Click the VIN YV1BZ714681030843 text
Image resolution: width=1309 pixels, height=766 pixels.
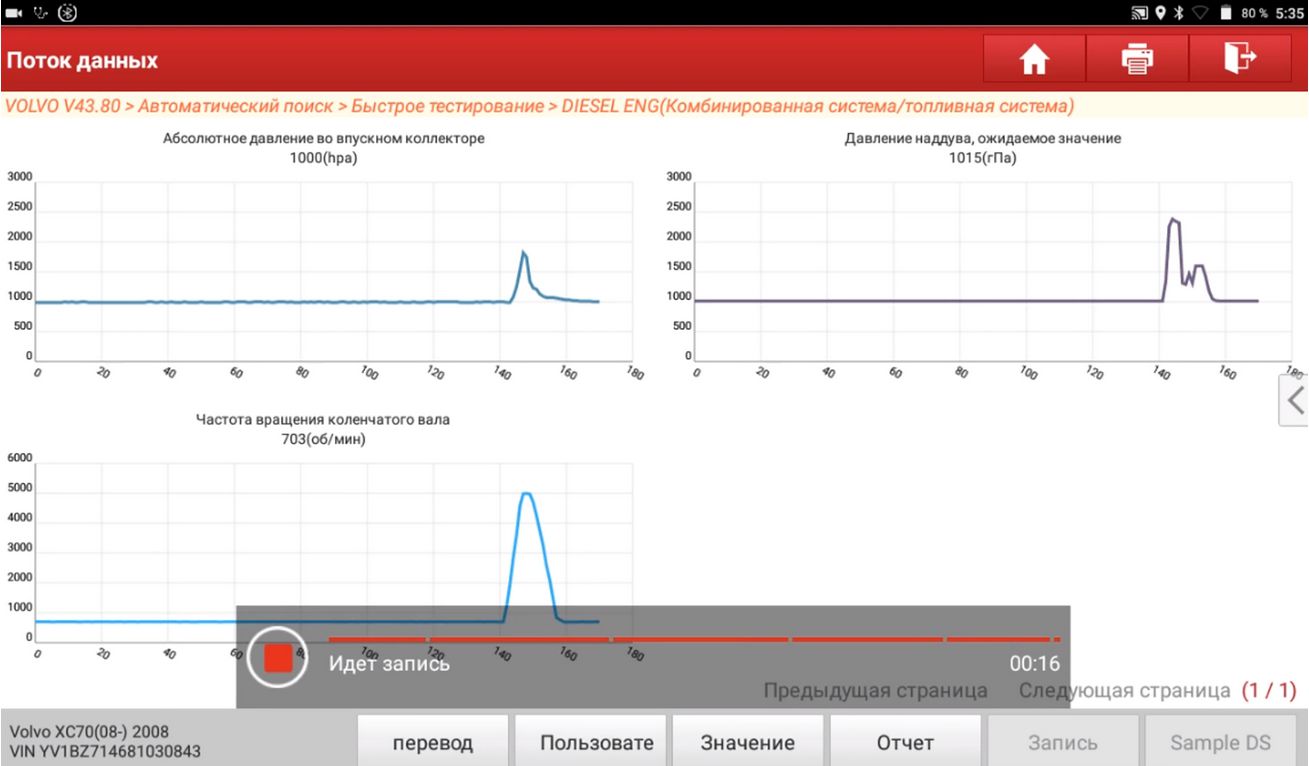pyautogui.click(x=104, y=749)
